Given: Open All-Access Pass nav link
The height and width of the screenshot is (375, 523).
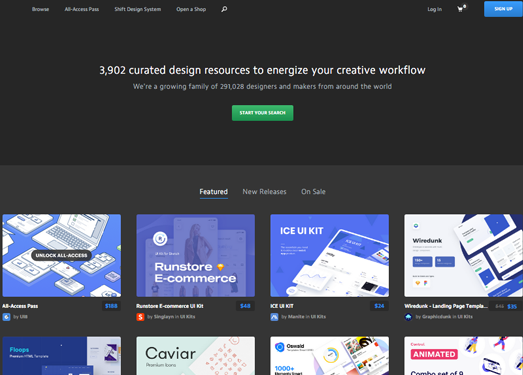Looking at the screenshot, I should coord(82,9).
